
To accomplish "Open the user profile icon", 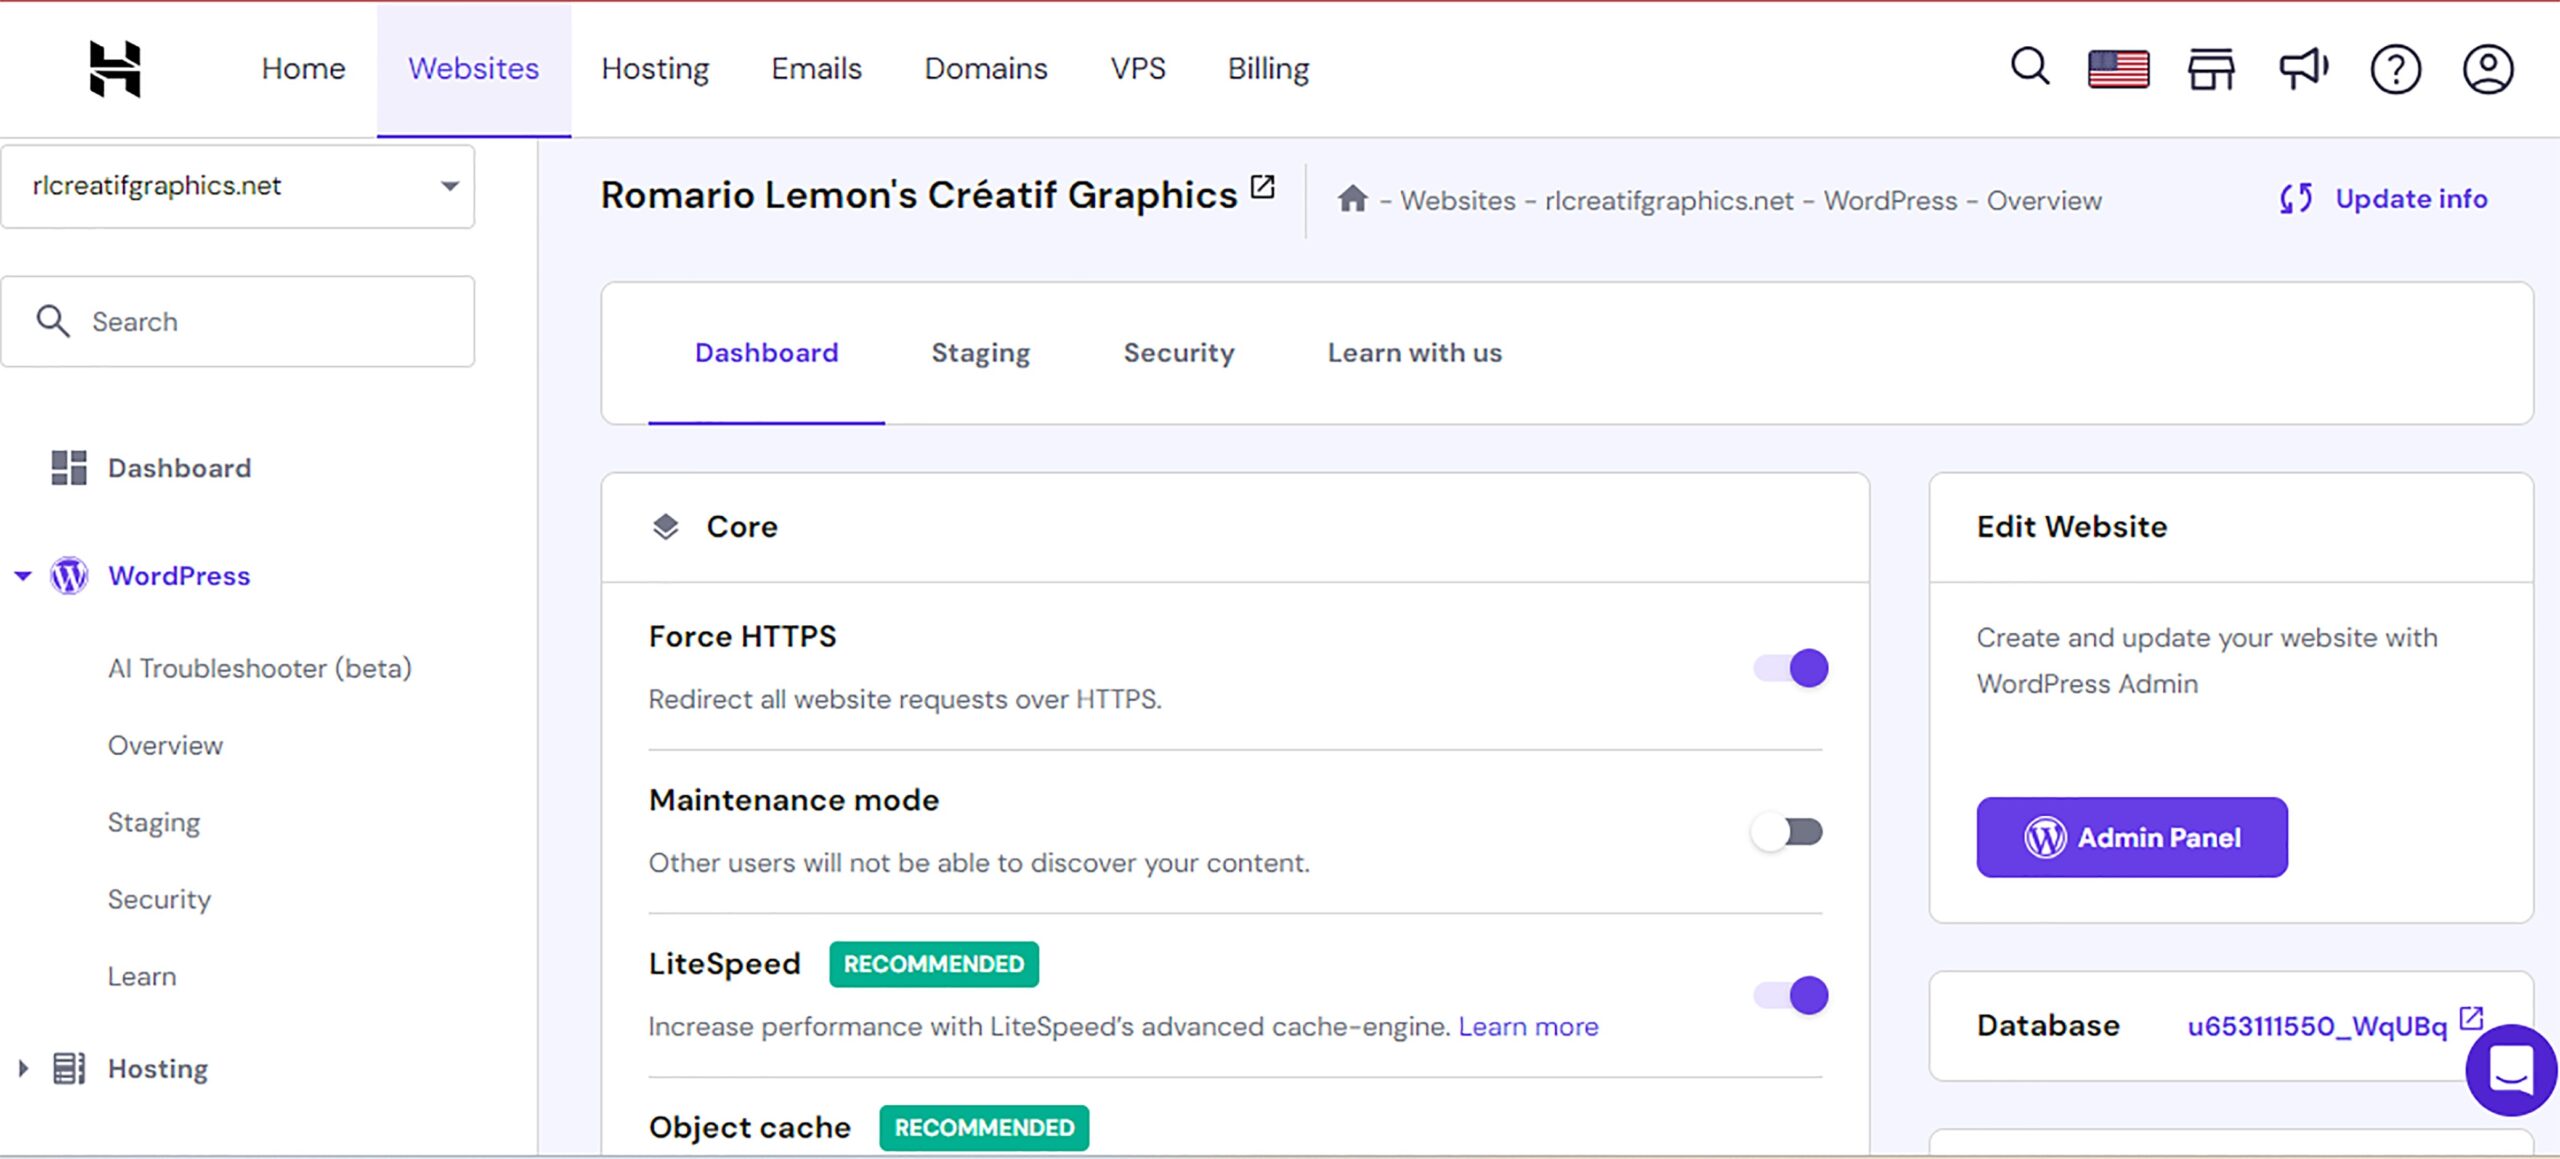I will point(2487,69).
